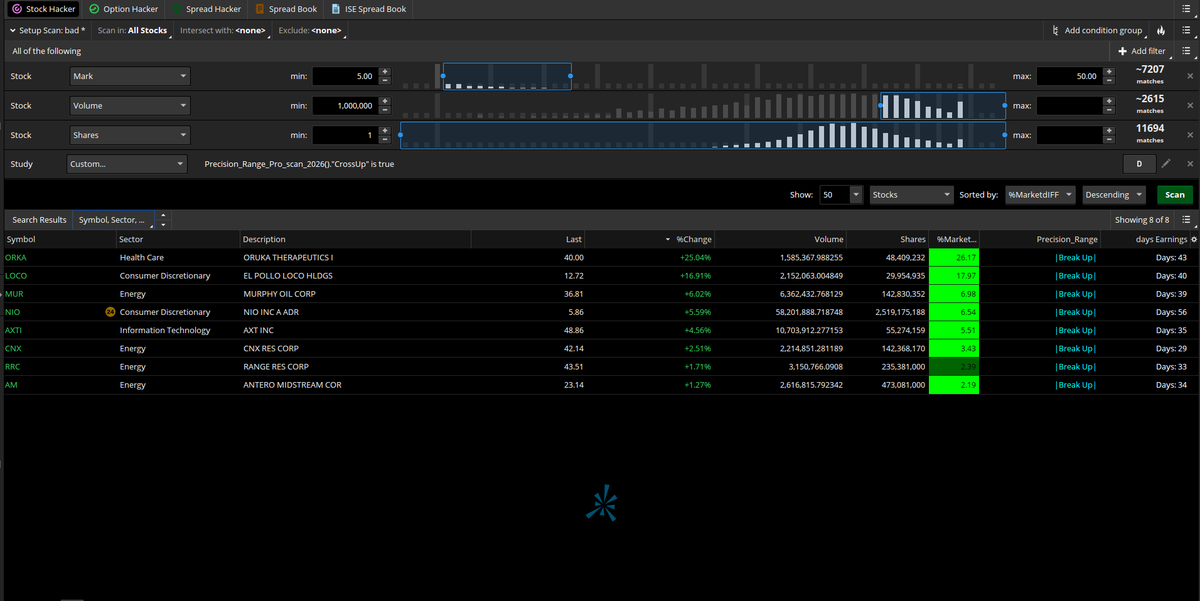Open Sorted by %MarketdIFF dropdown
Viewport: 1200px width, 601px height.
tap(1041, 195)
